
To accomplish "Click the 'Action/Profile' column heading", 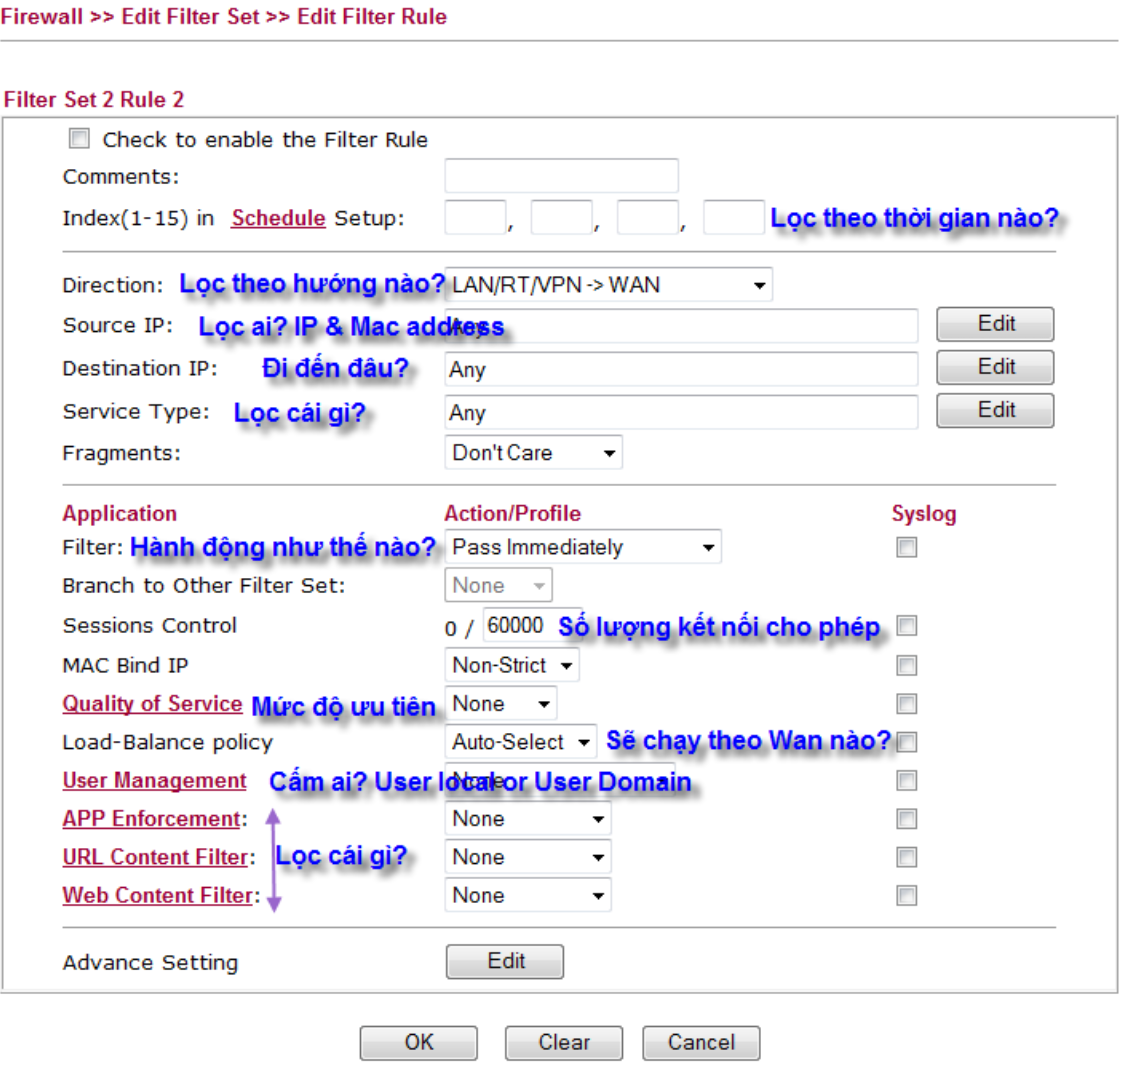I will click(x=512, y=513).
